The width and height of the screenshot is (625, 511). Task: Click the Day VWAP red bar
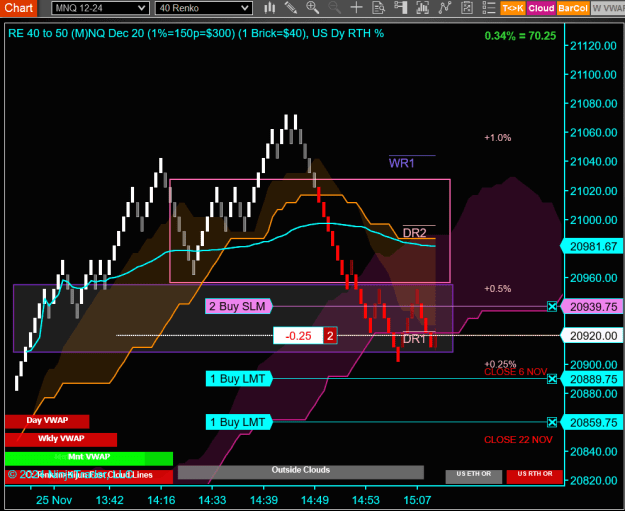click(x=47, y=421)
